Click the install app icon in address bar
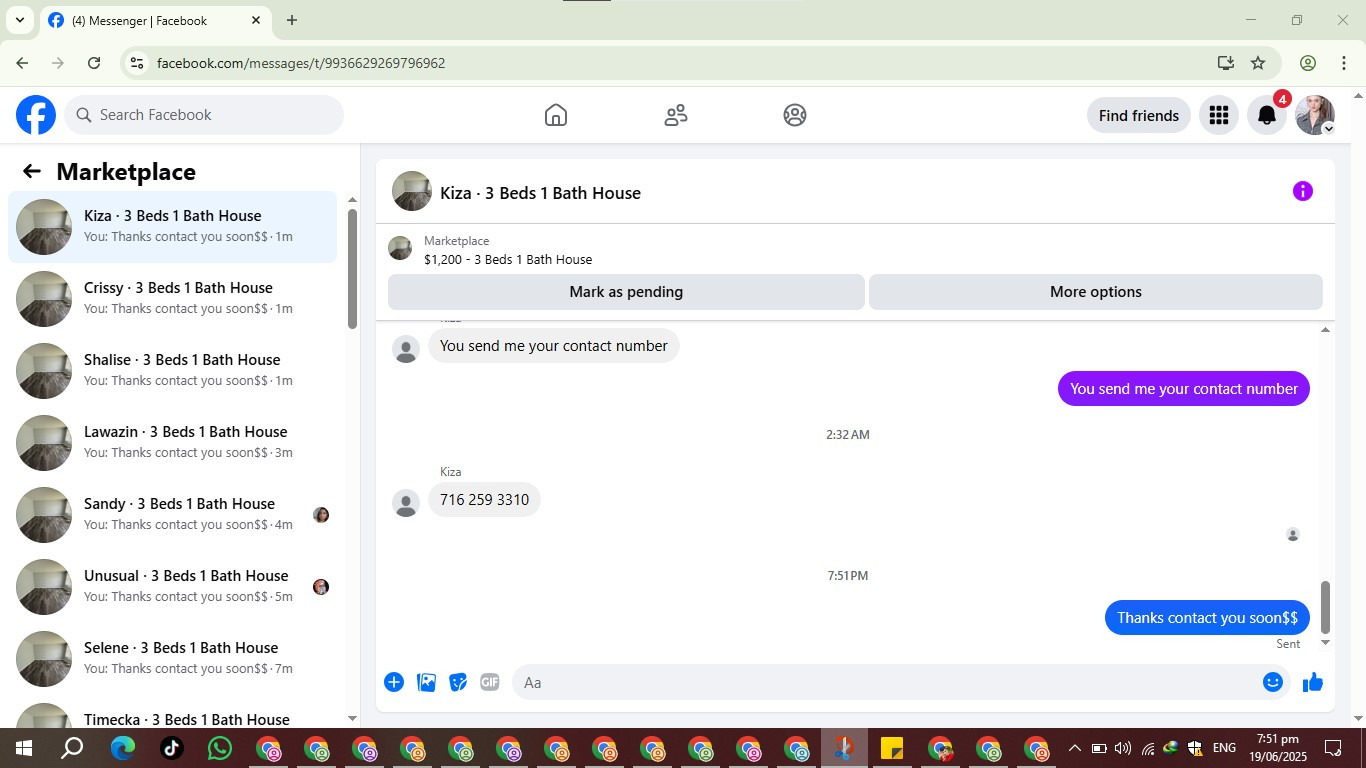Image resolution: width=1366 pixels, height=768 pixels. coord(1226,63)
